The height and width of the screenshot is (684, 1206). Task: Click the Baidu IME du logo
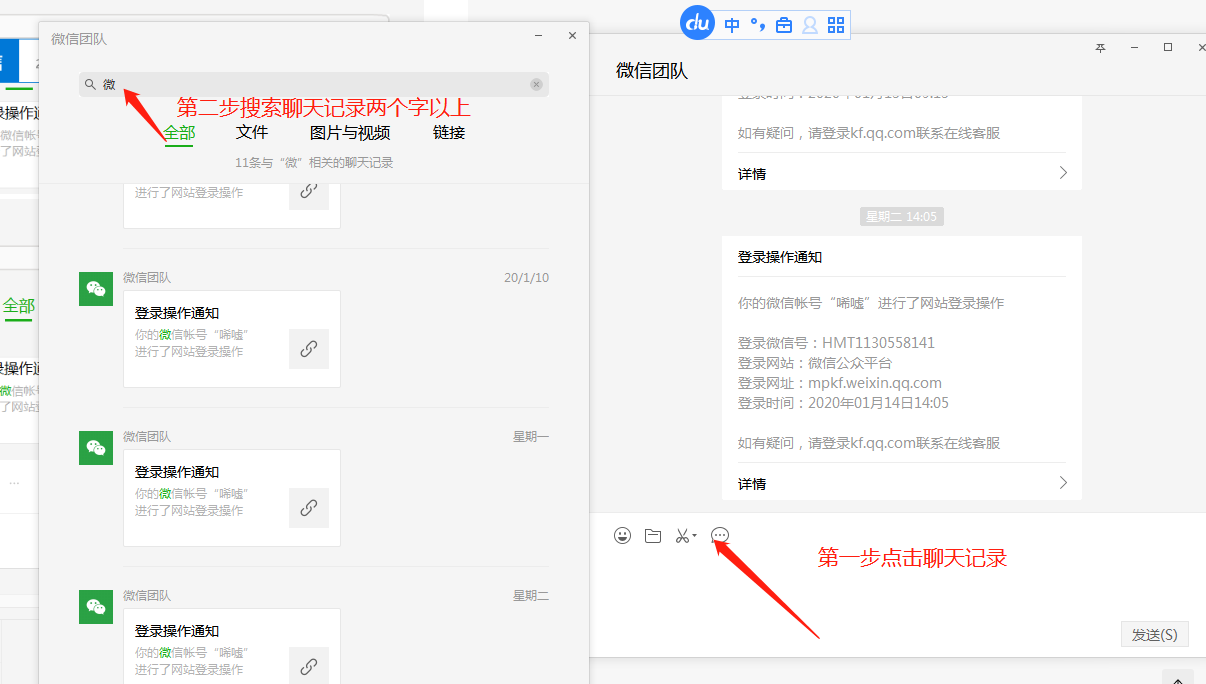(697, 23)
